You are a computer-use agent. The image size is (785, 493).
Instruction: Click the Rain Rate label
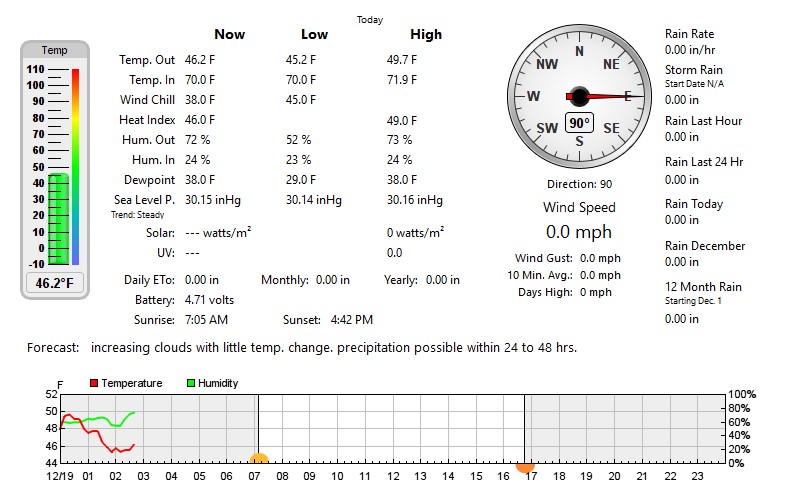[689, 34]
